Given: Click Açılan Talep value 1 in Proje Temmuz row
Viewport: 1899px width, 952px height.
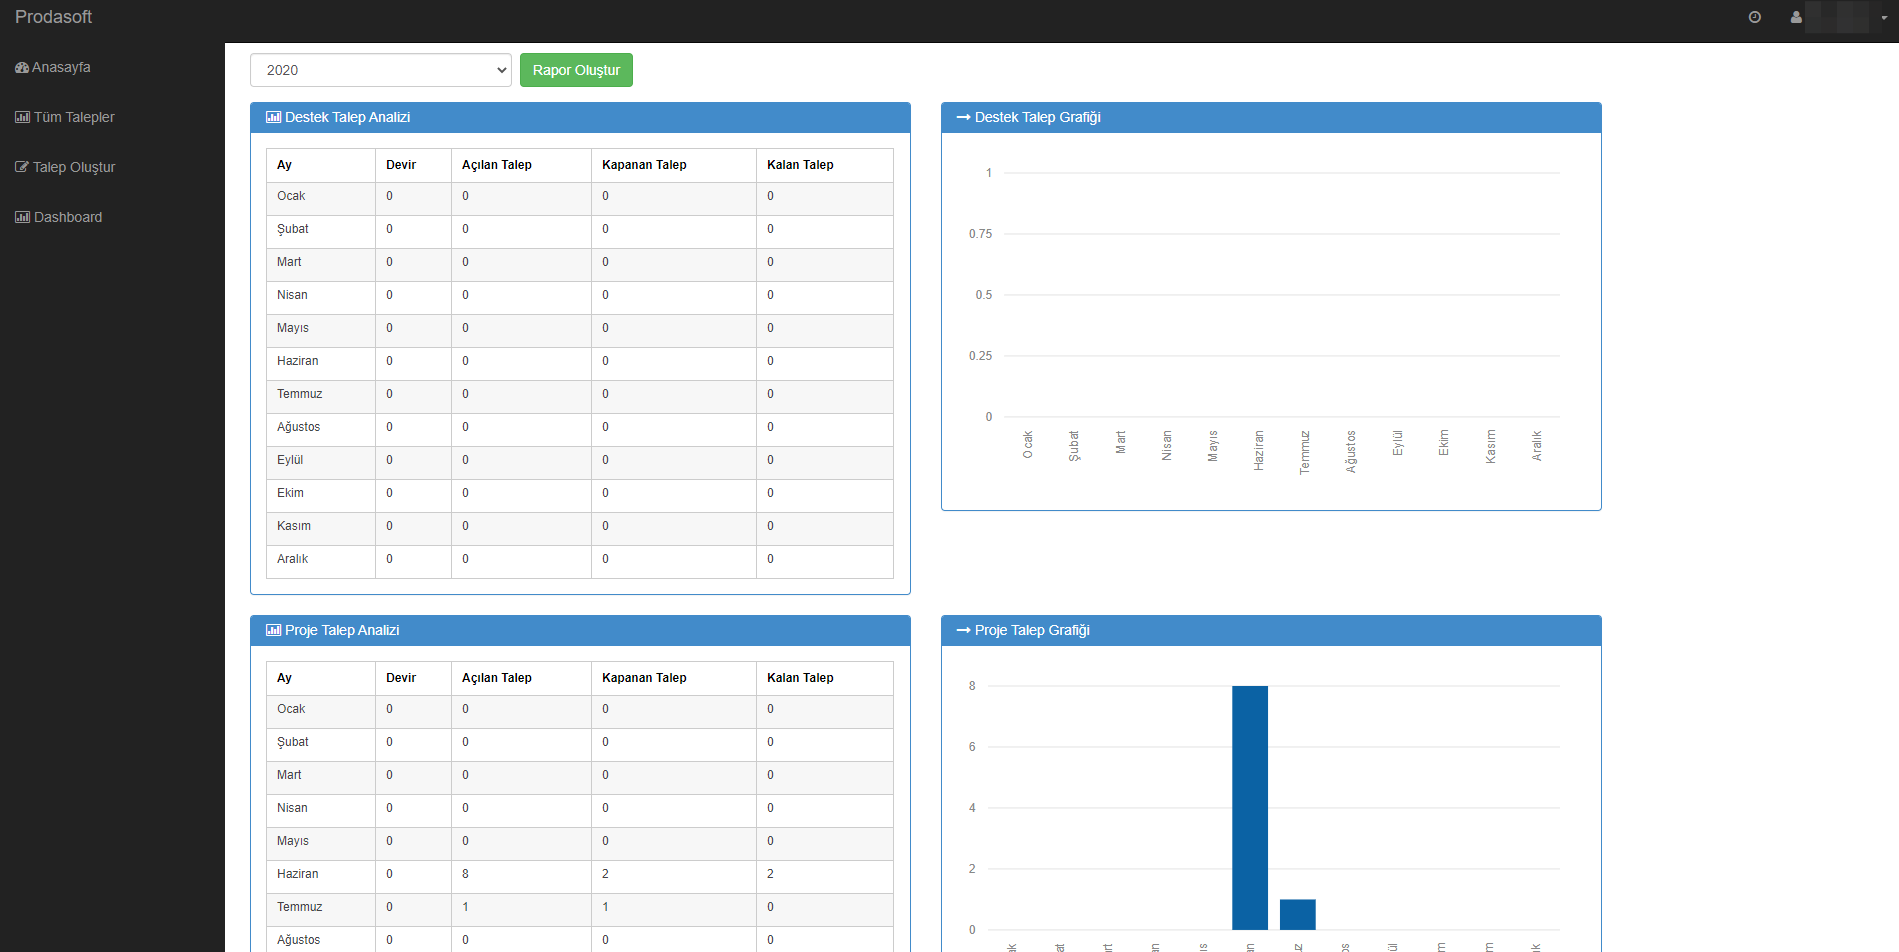Looking at the screenshot, I should coord(465,907).
